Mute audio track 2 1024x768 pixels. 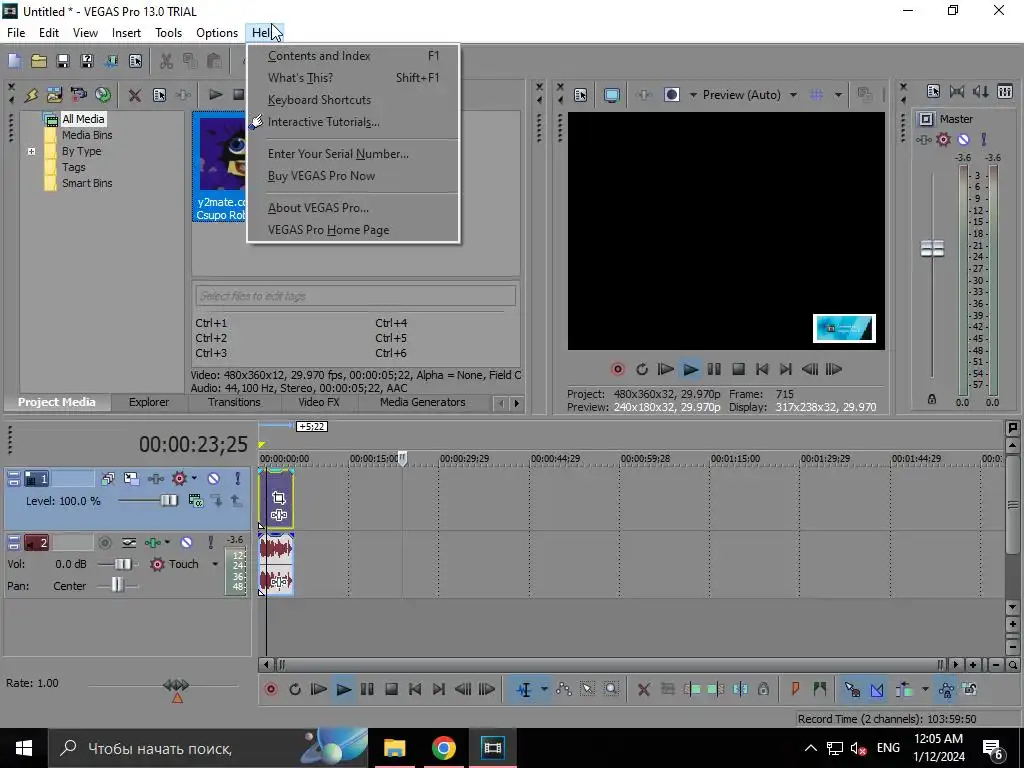(186, 543)
